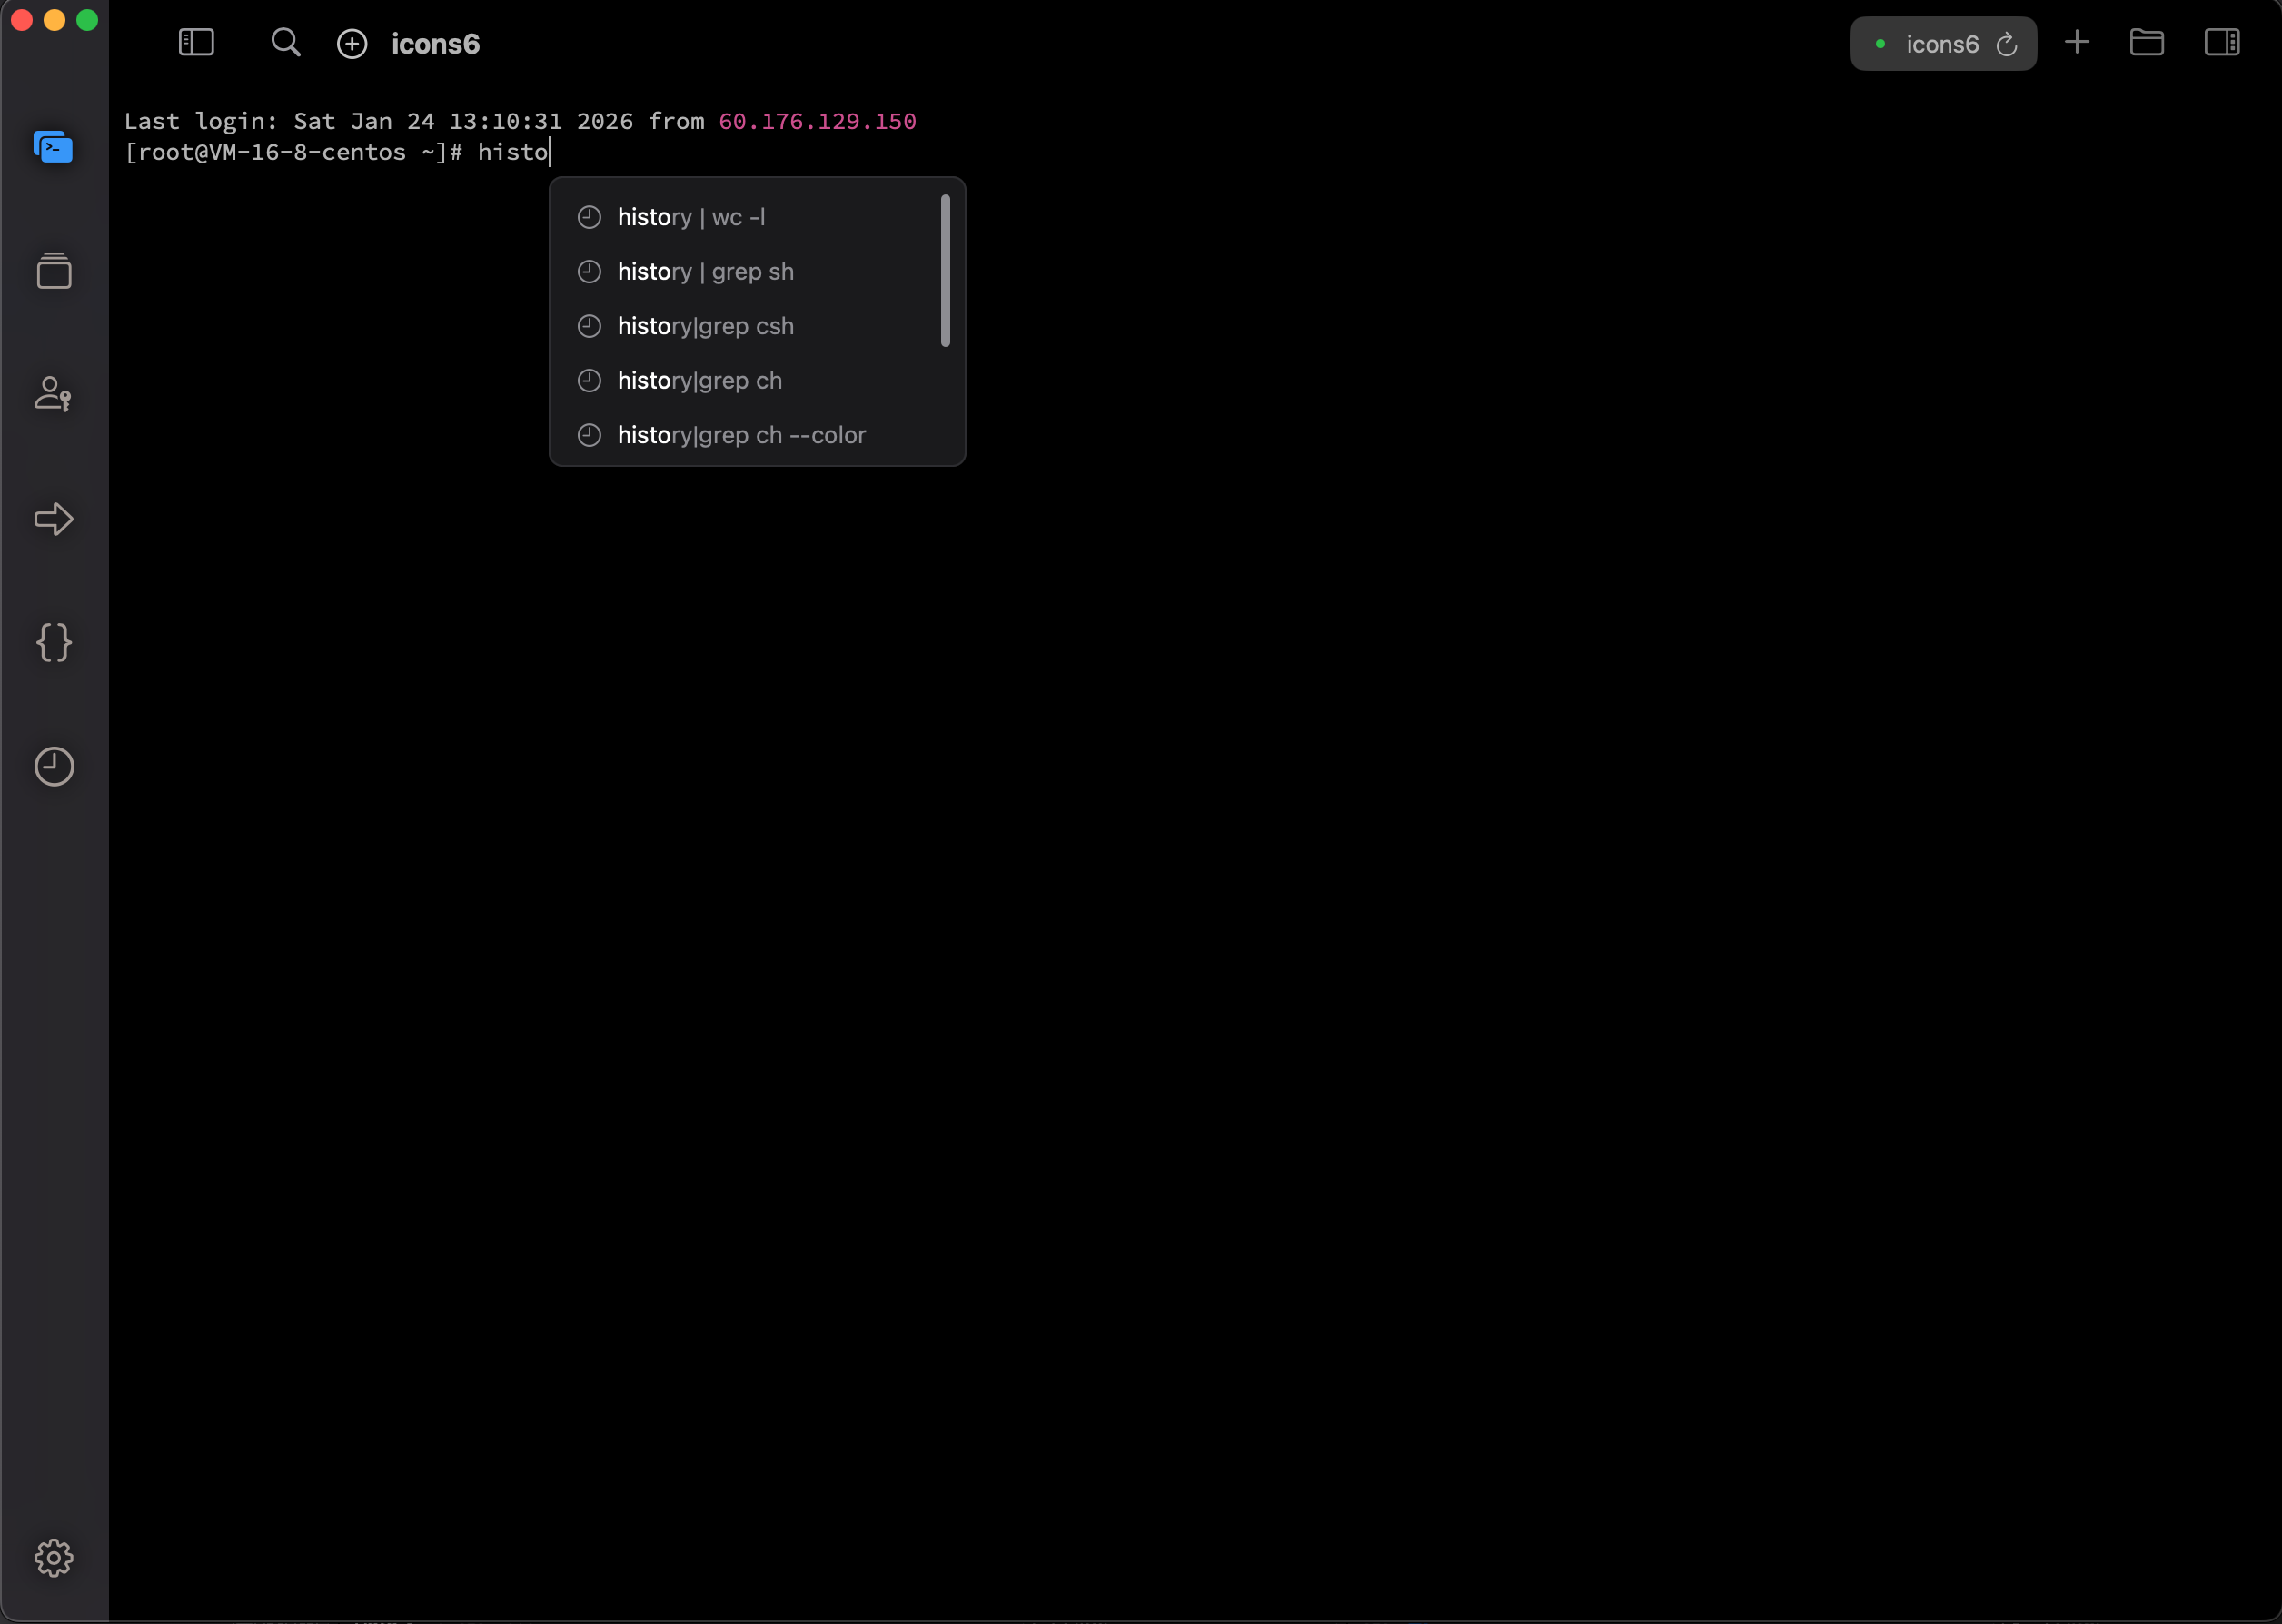Open the file browser folder icon
Screen dimensions: 2282x1624
point(2146,43)
